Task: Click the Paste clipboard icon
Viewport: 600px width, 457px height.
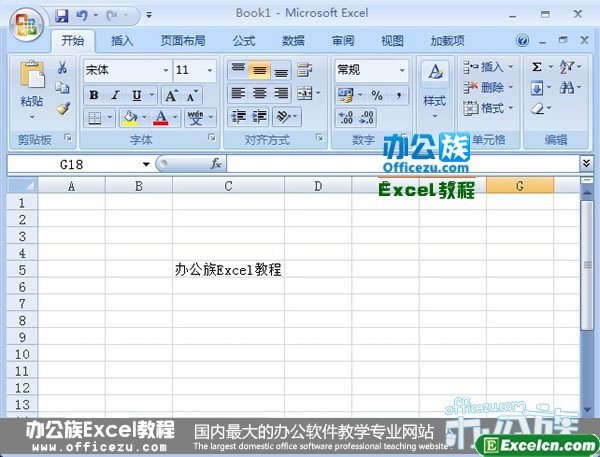Action: coord(32,74)
